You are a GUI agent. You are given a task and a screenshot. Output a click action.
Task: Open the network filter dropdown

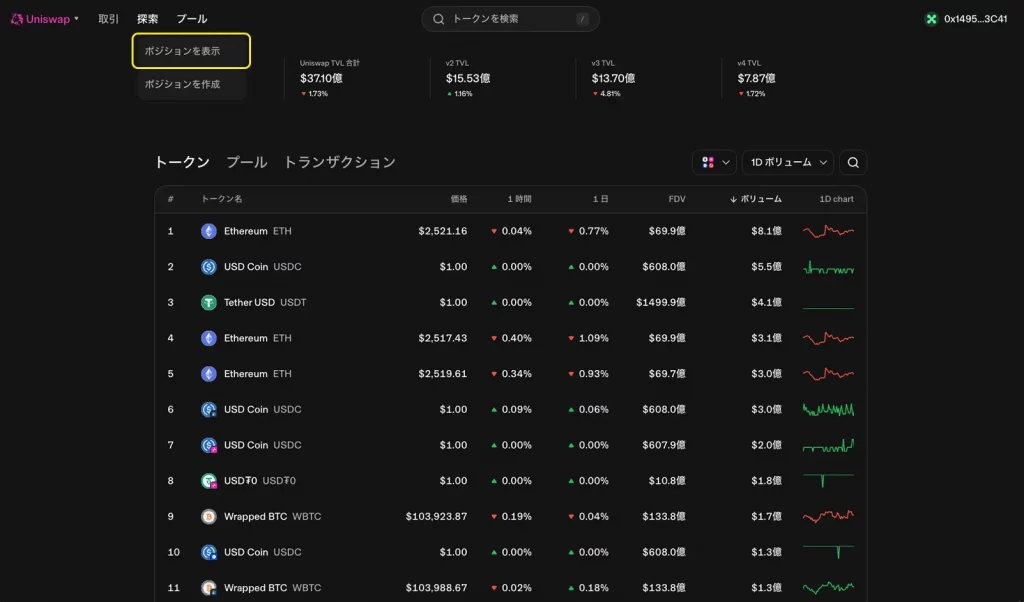point(714,162)
